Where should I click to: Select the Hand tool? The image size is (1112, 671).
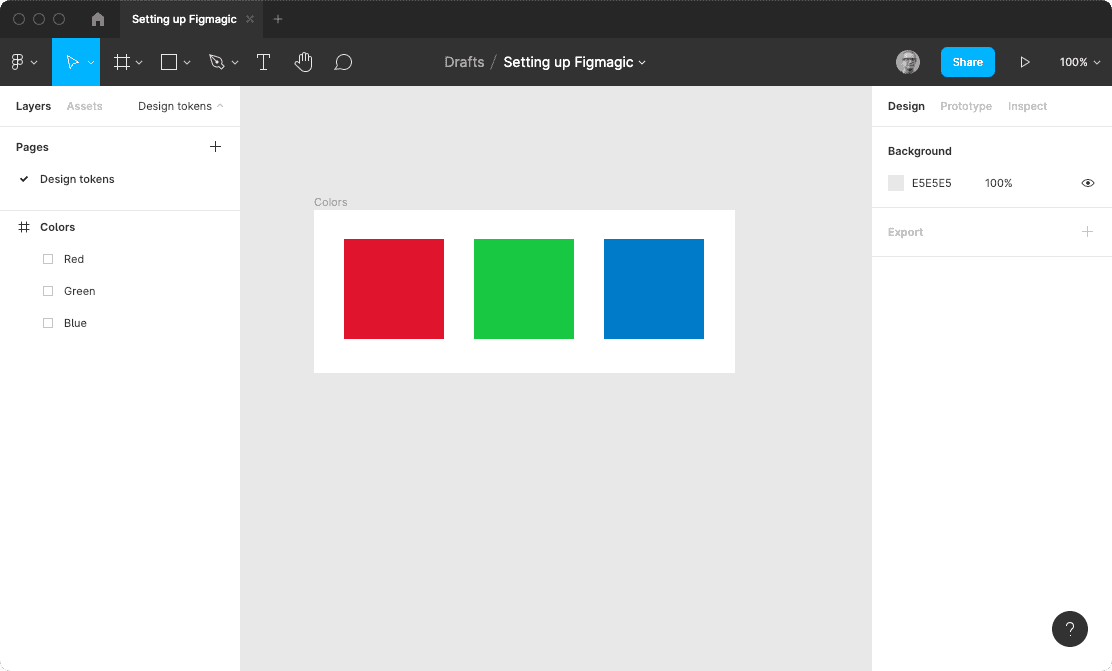[x=304, y=62]
